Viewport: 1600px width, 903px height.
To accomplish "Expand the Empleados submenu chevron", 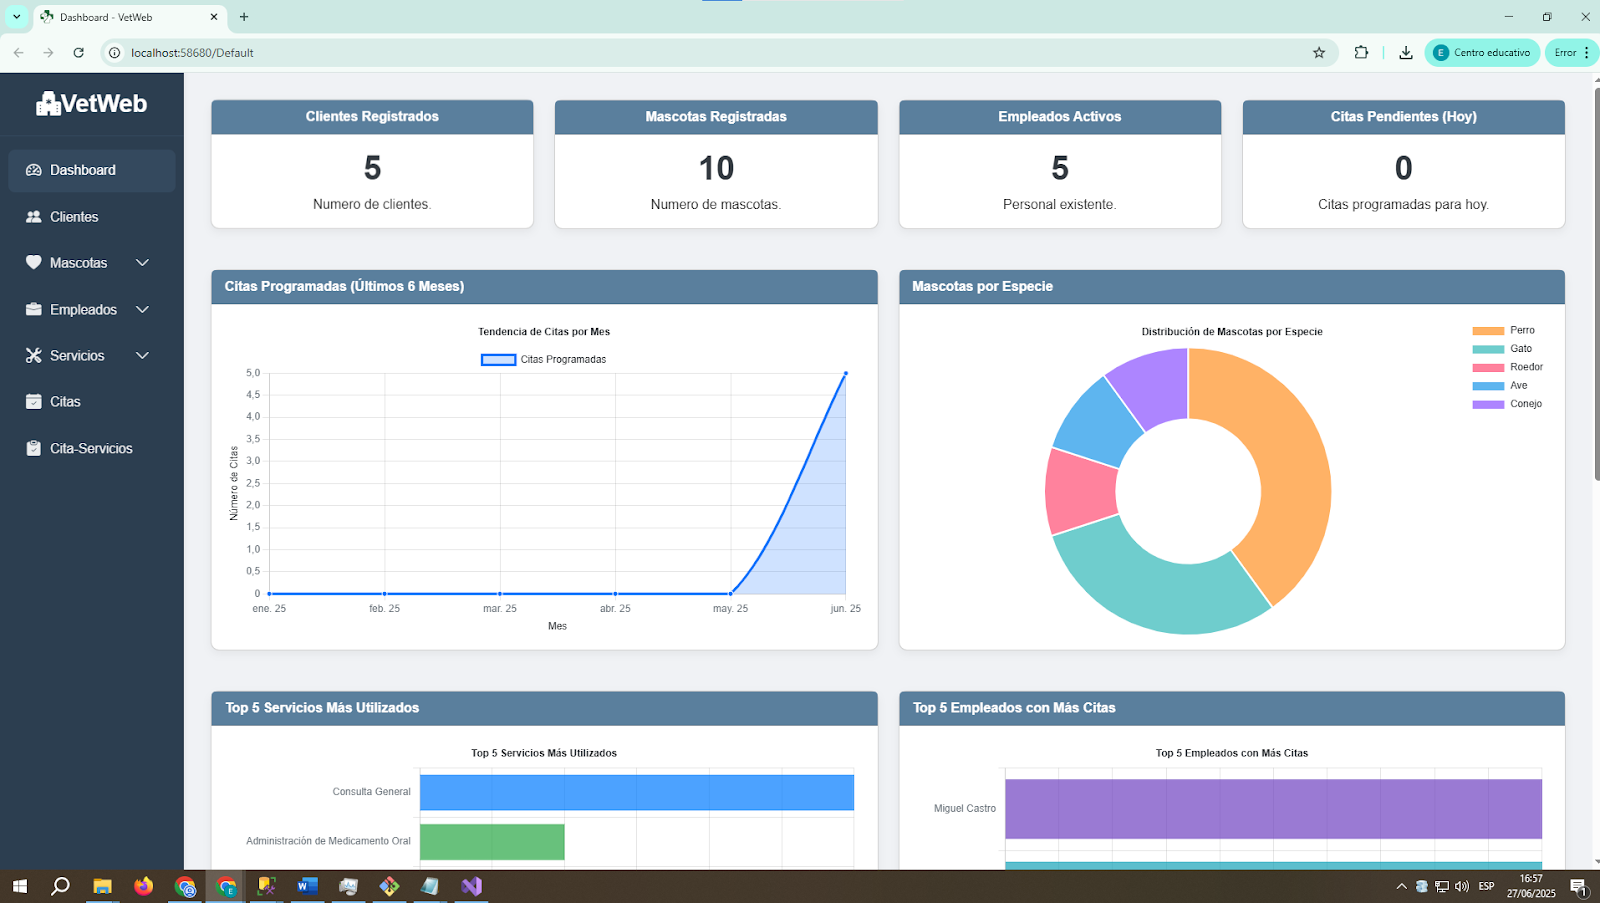I will [x=142, y=310].
